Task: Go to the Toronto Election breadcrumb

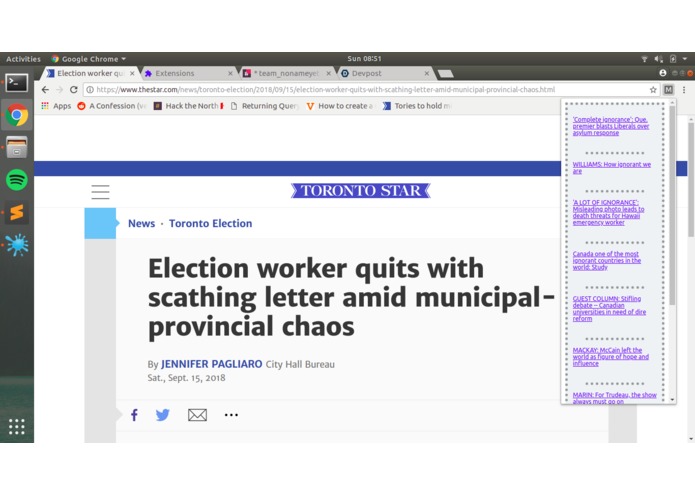Action: (211, 223)
